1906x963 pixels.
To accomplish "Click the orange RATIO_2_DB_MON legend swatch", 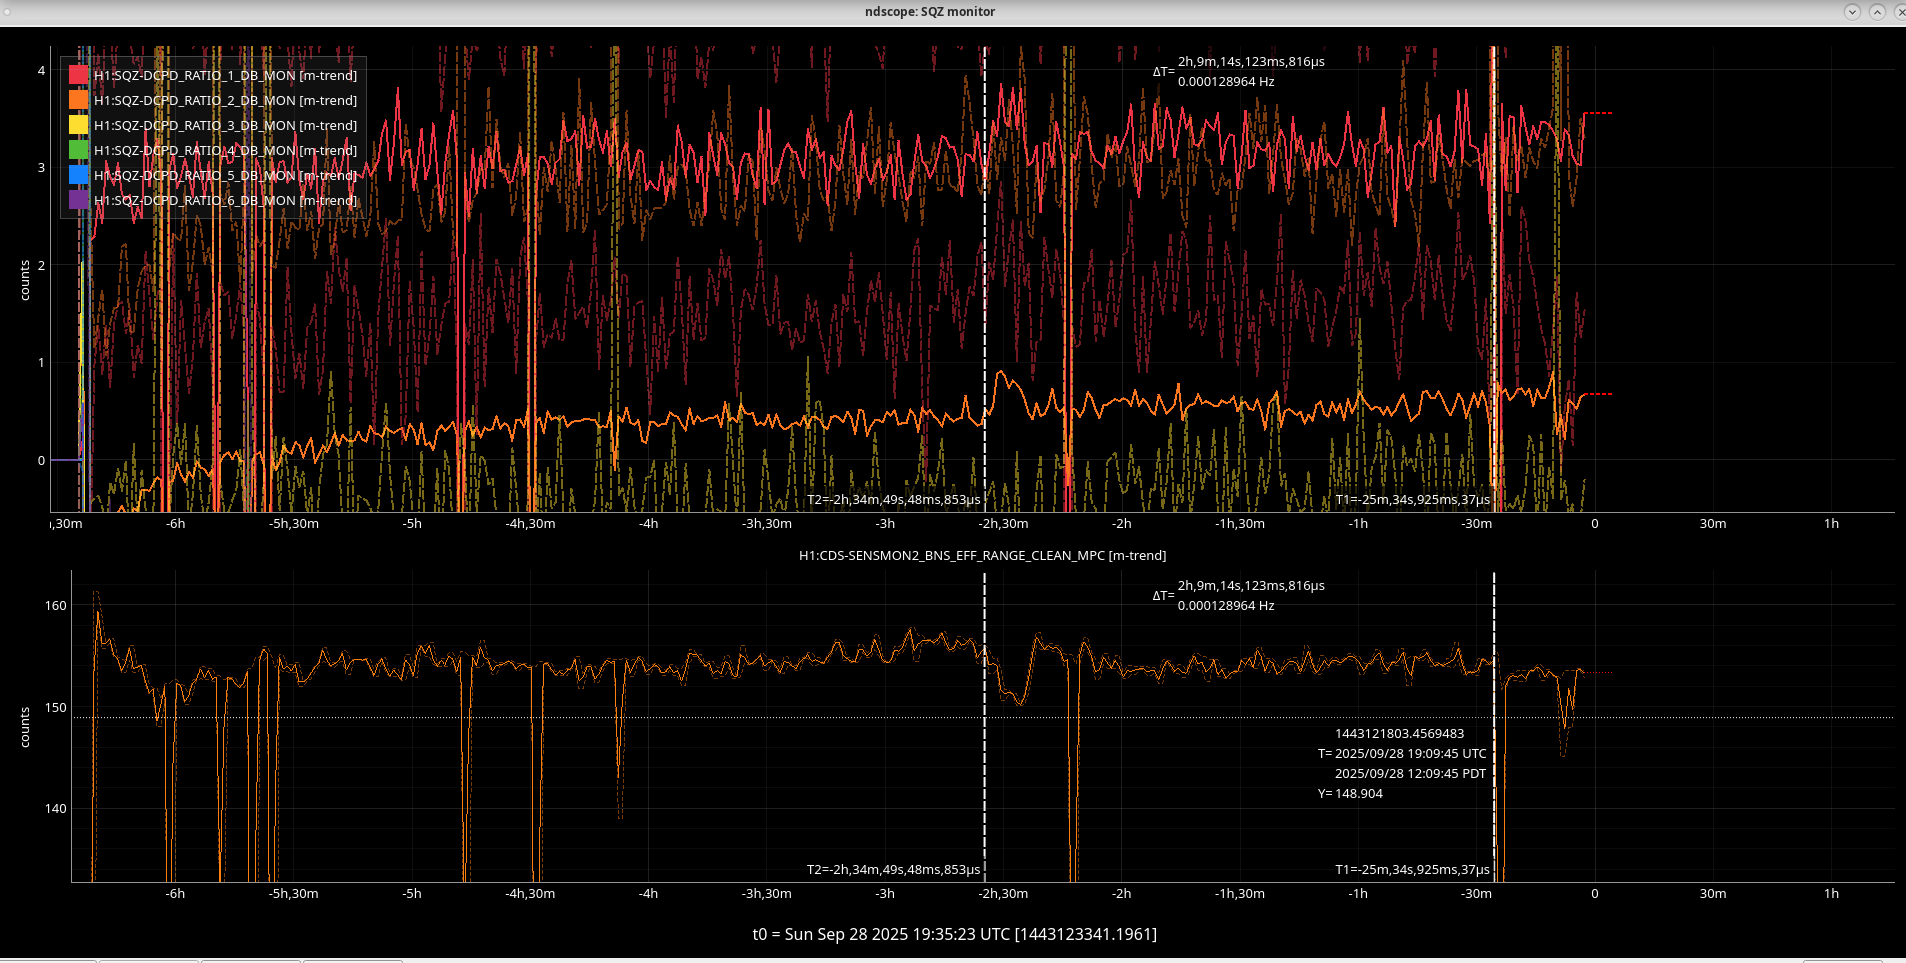I will click(78, 100).
